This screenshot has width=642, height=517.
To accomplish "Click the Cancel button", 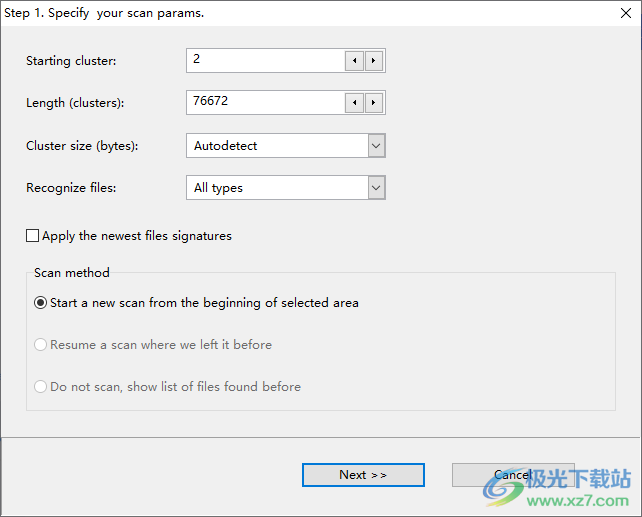I will (513, 475).
